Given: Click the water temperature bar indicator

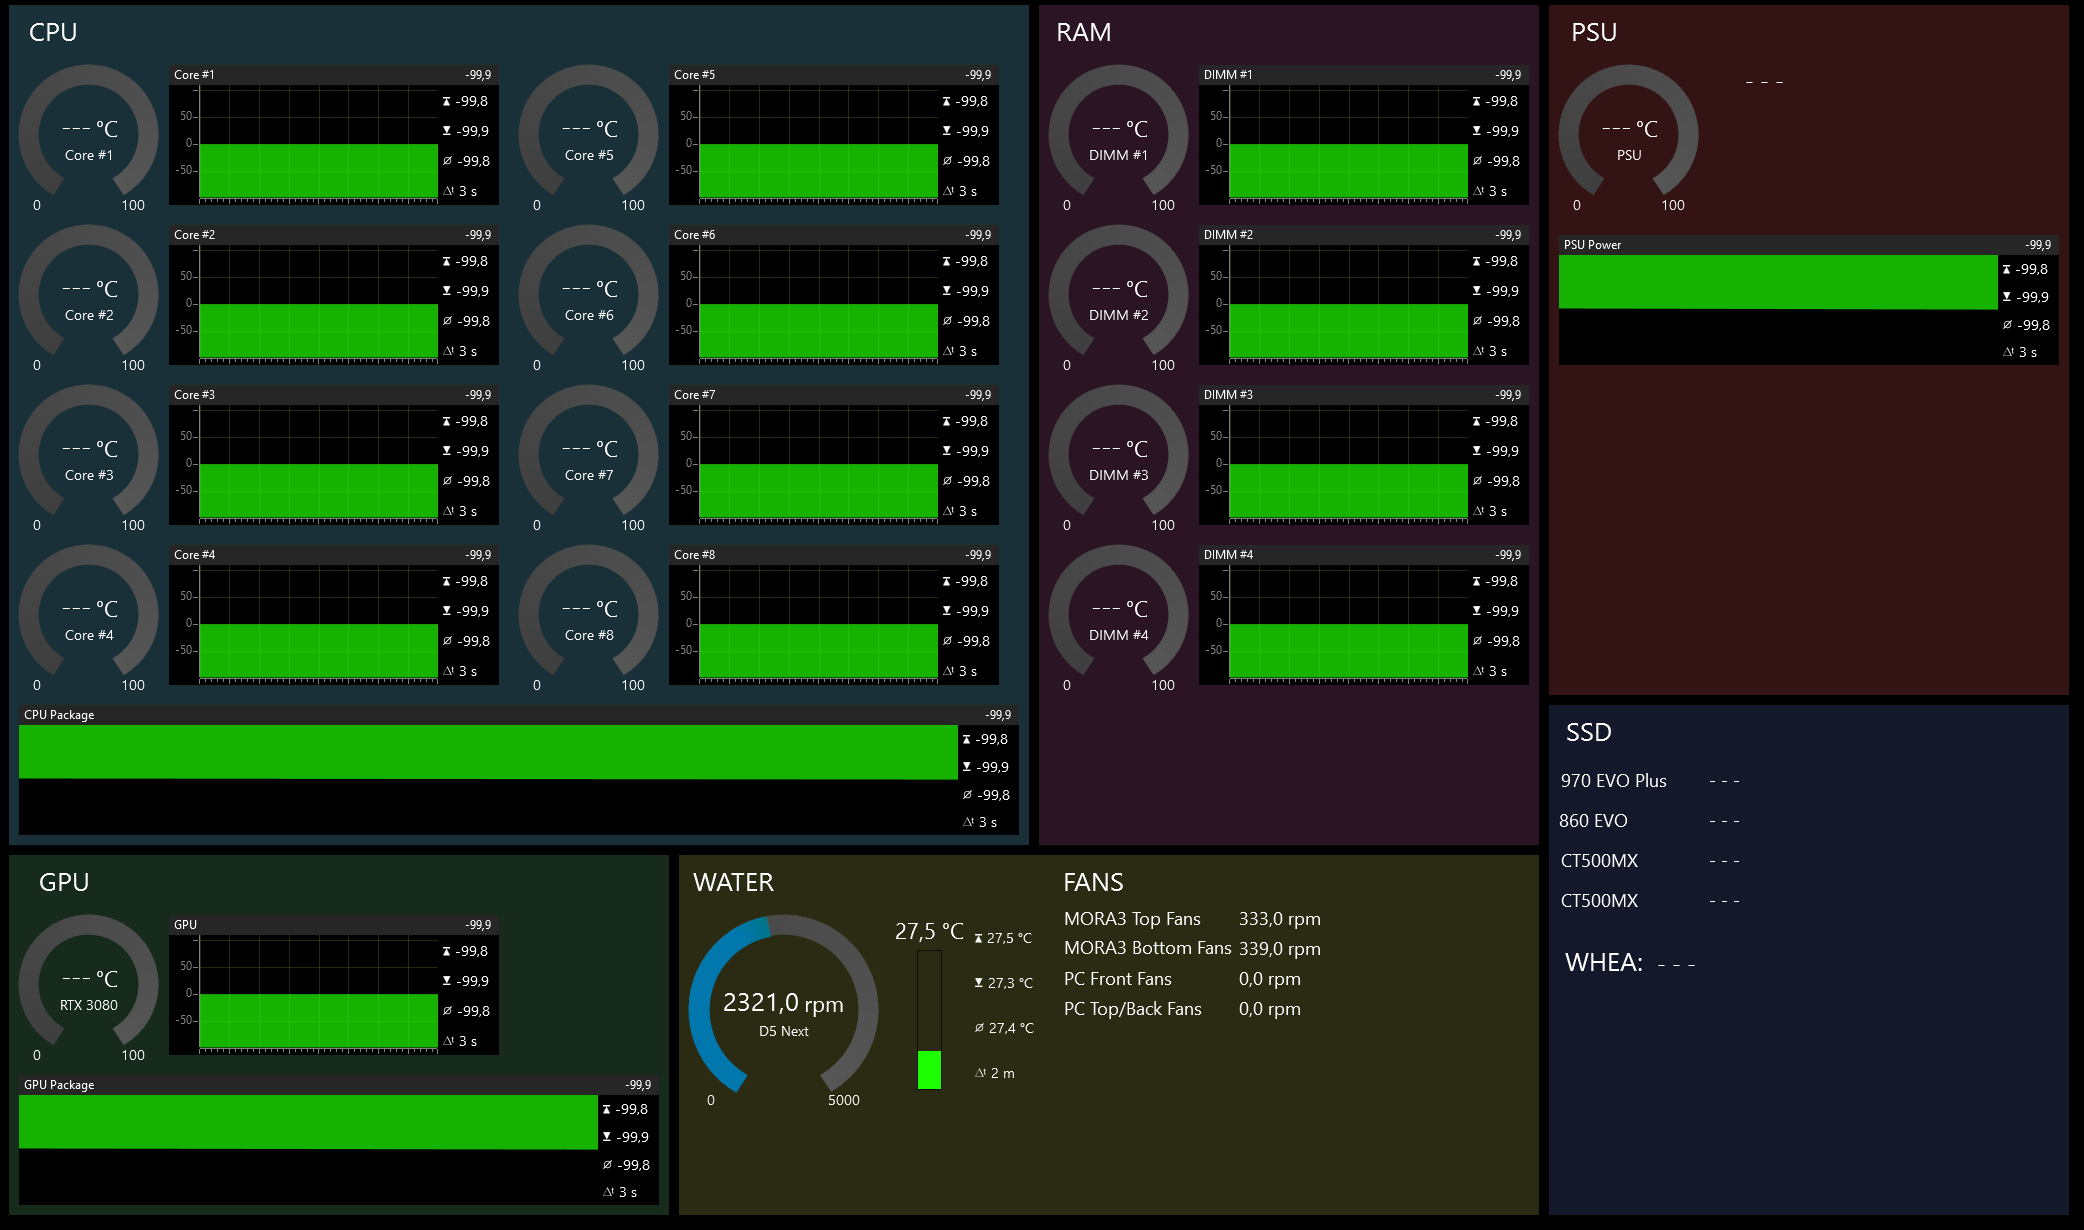Looking at the screenshot, I should pyautogui.click(x=929, y=1020).
